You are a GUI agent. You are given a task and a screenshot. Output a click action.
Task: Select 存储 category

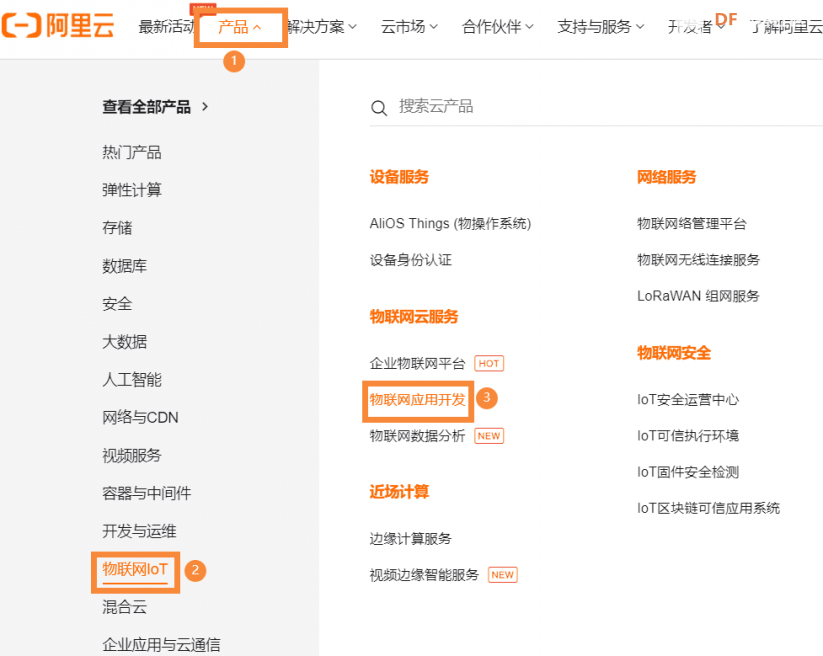[x=117, y=228]
